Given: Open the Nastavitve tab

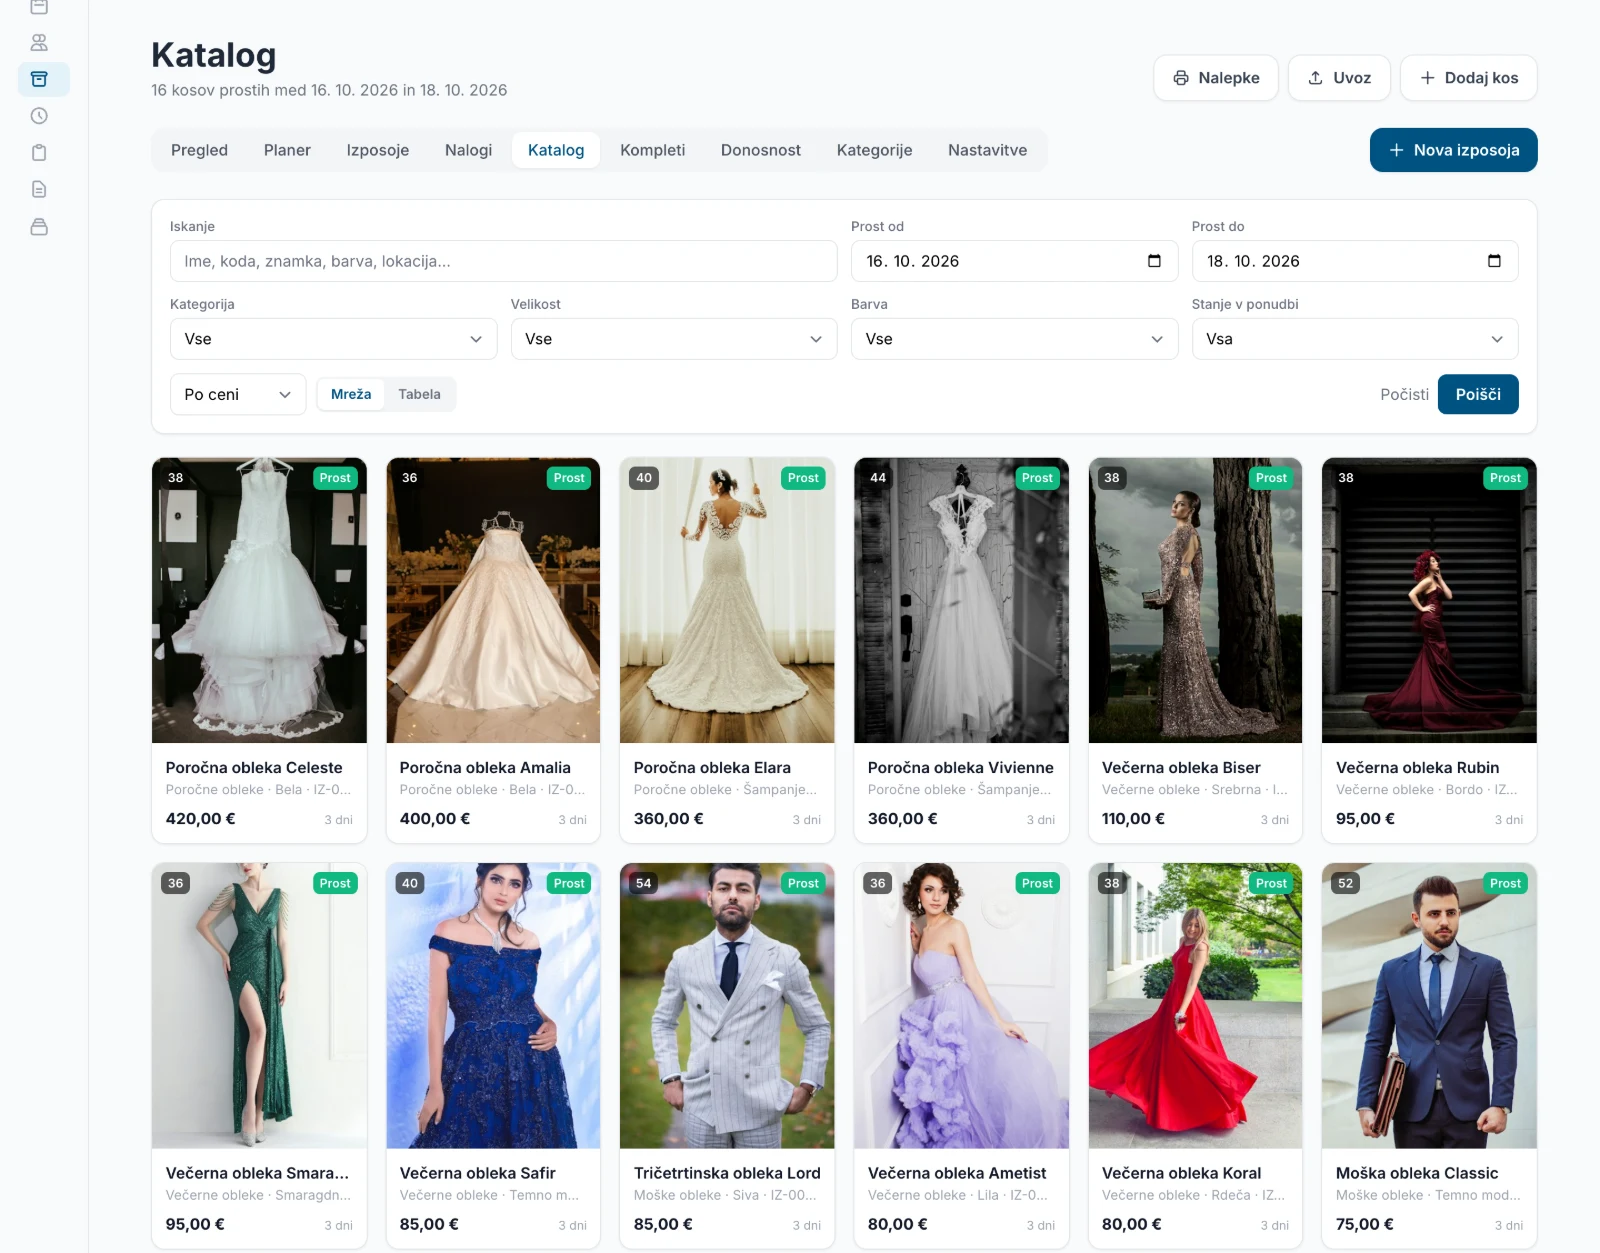Looking at the screenshot, I should click(x=987, y=150).
